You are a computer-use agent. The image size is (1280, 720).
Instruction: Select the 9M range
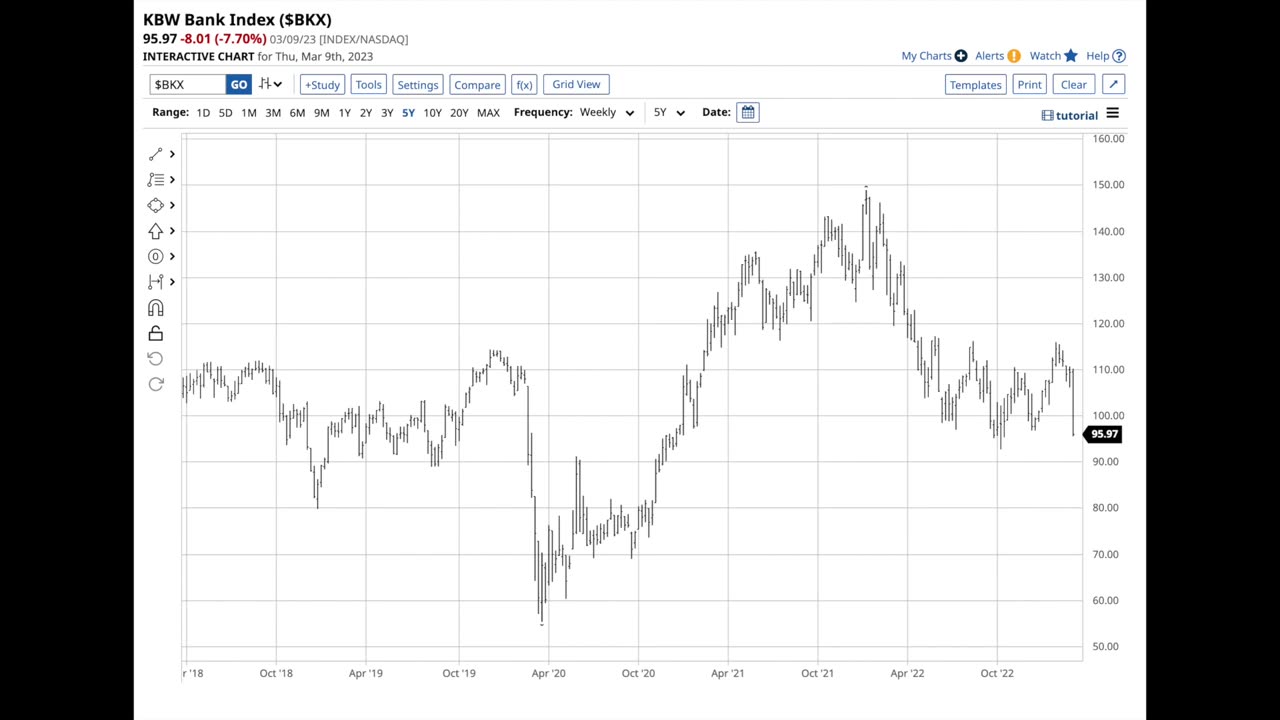click(x=321, y=113)
